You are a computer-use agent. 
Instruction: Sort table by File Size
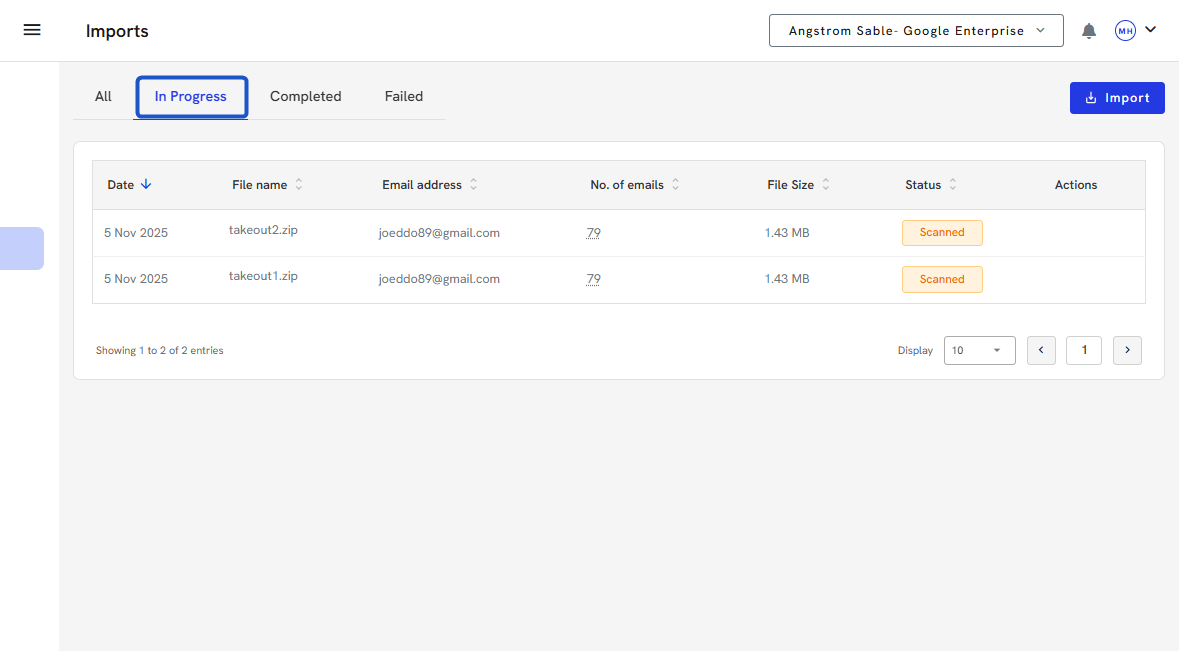click(x=826, y=185)
